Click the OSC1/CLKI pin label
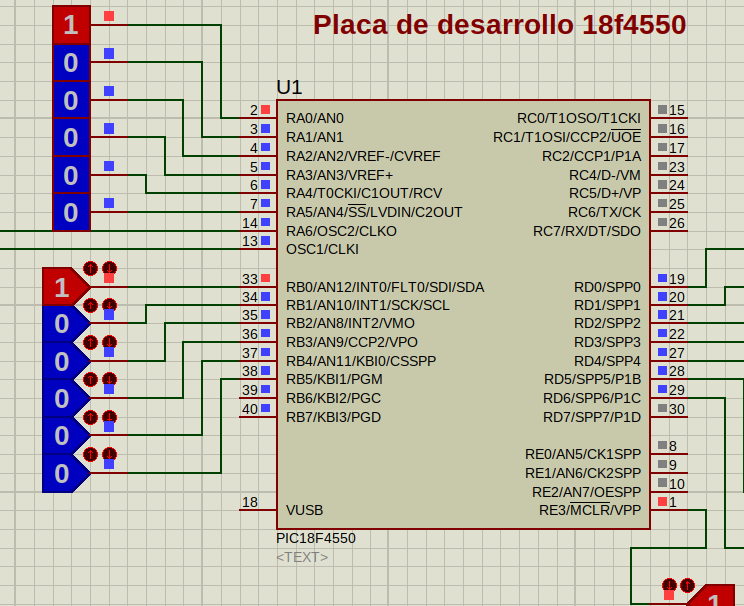The height and width of the screenshot is (606, 744). click(323, 249)
